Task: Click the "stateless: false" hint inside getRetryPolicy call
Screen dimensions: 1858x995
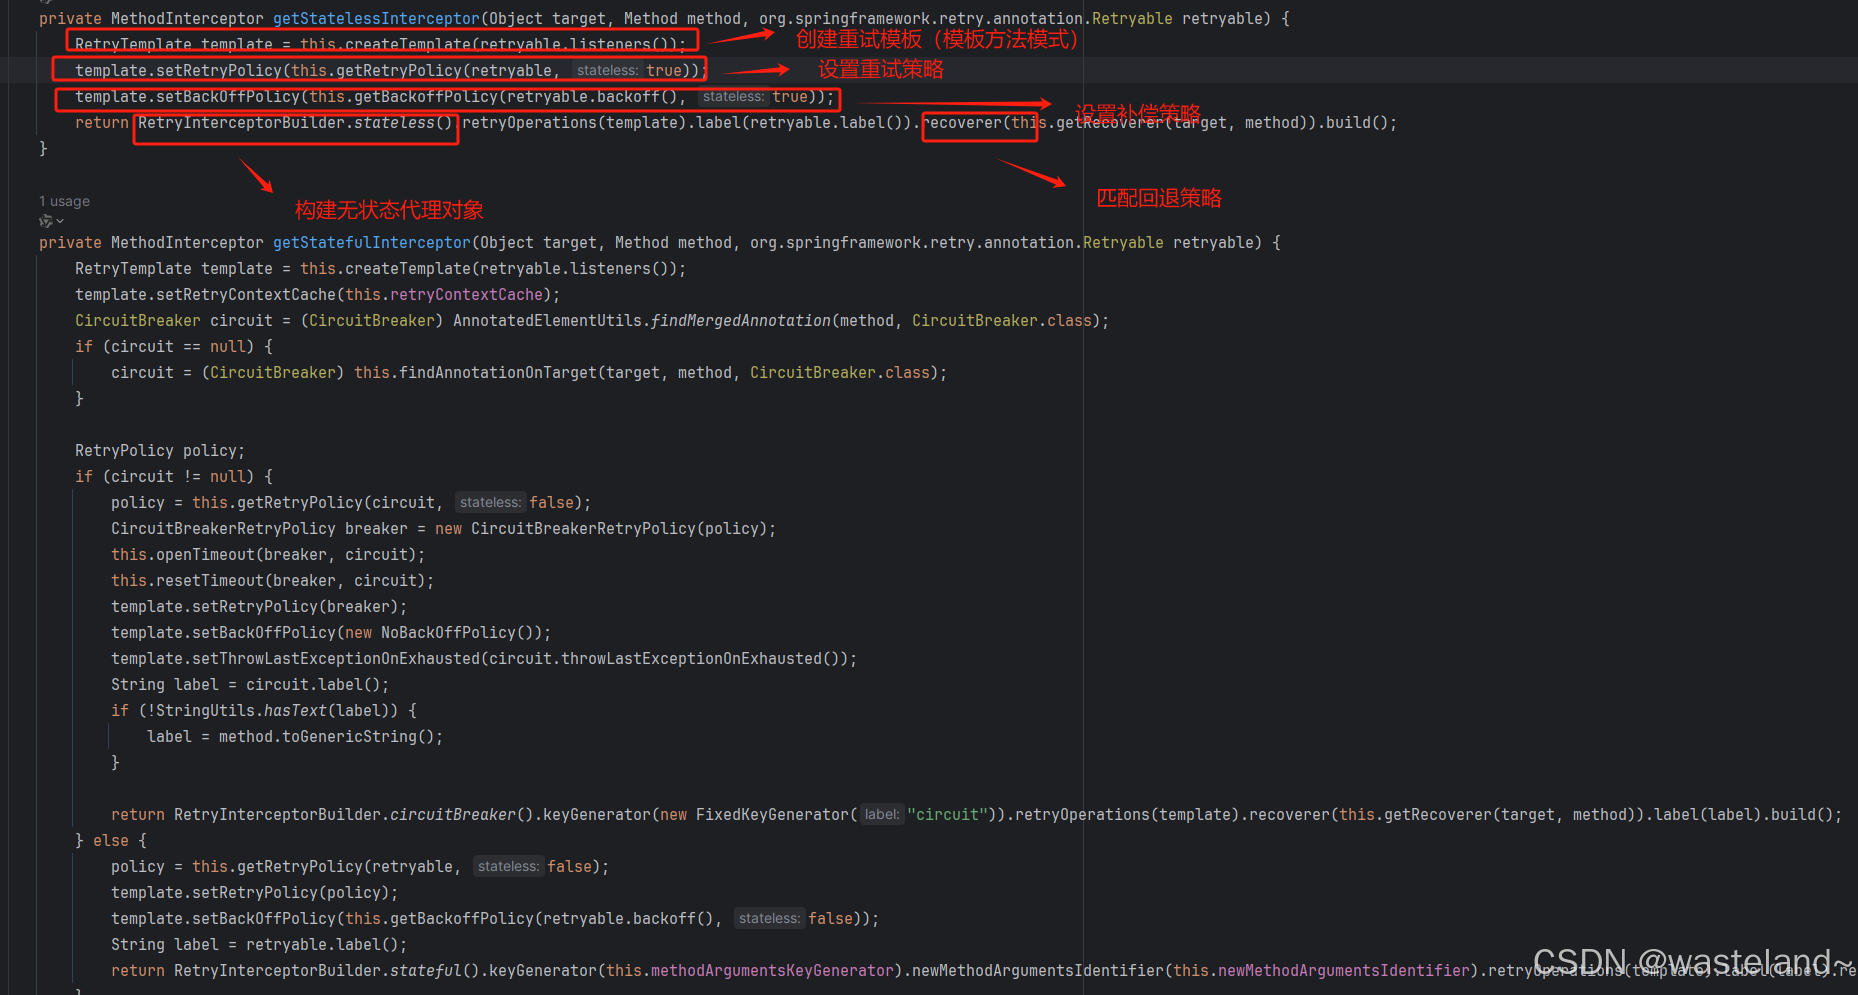Action: point(490,502)
